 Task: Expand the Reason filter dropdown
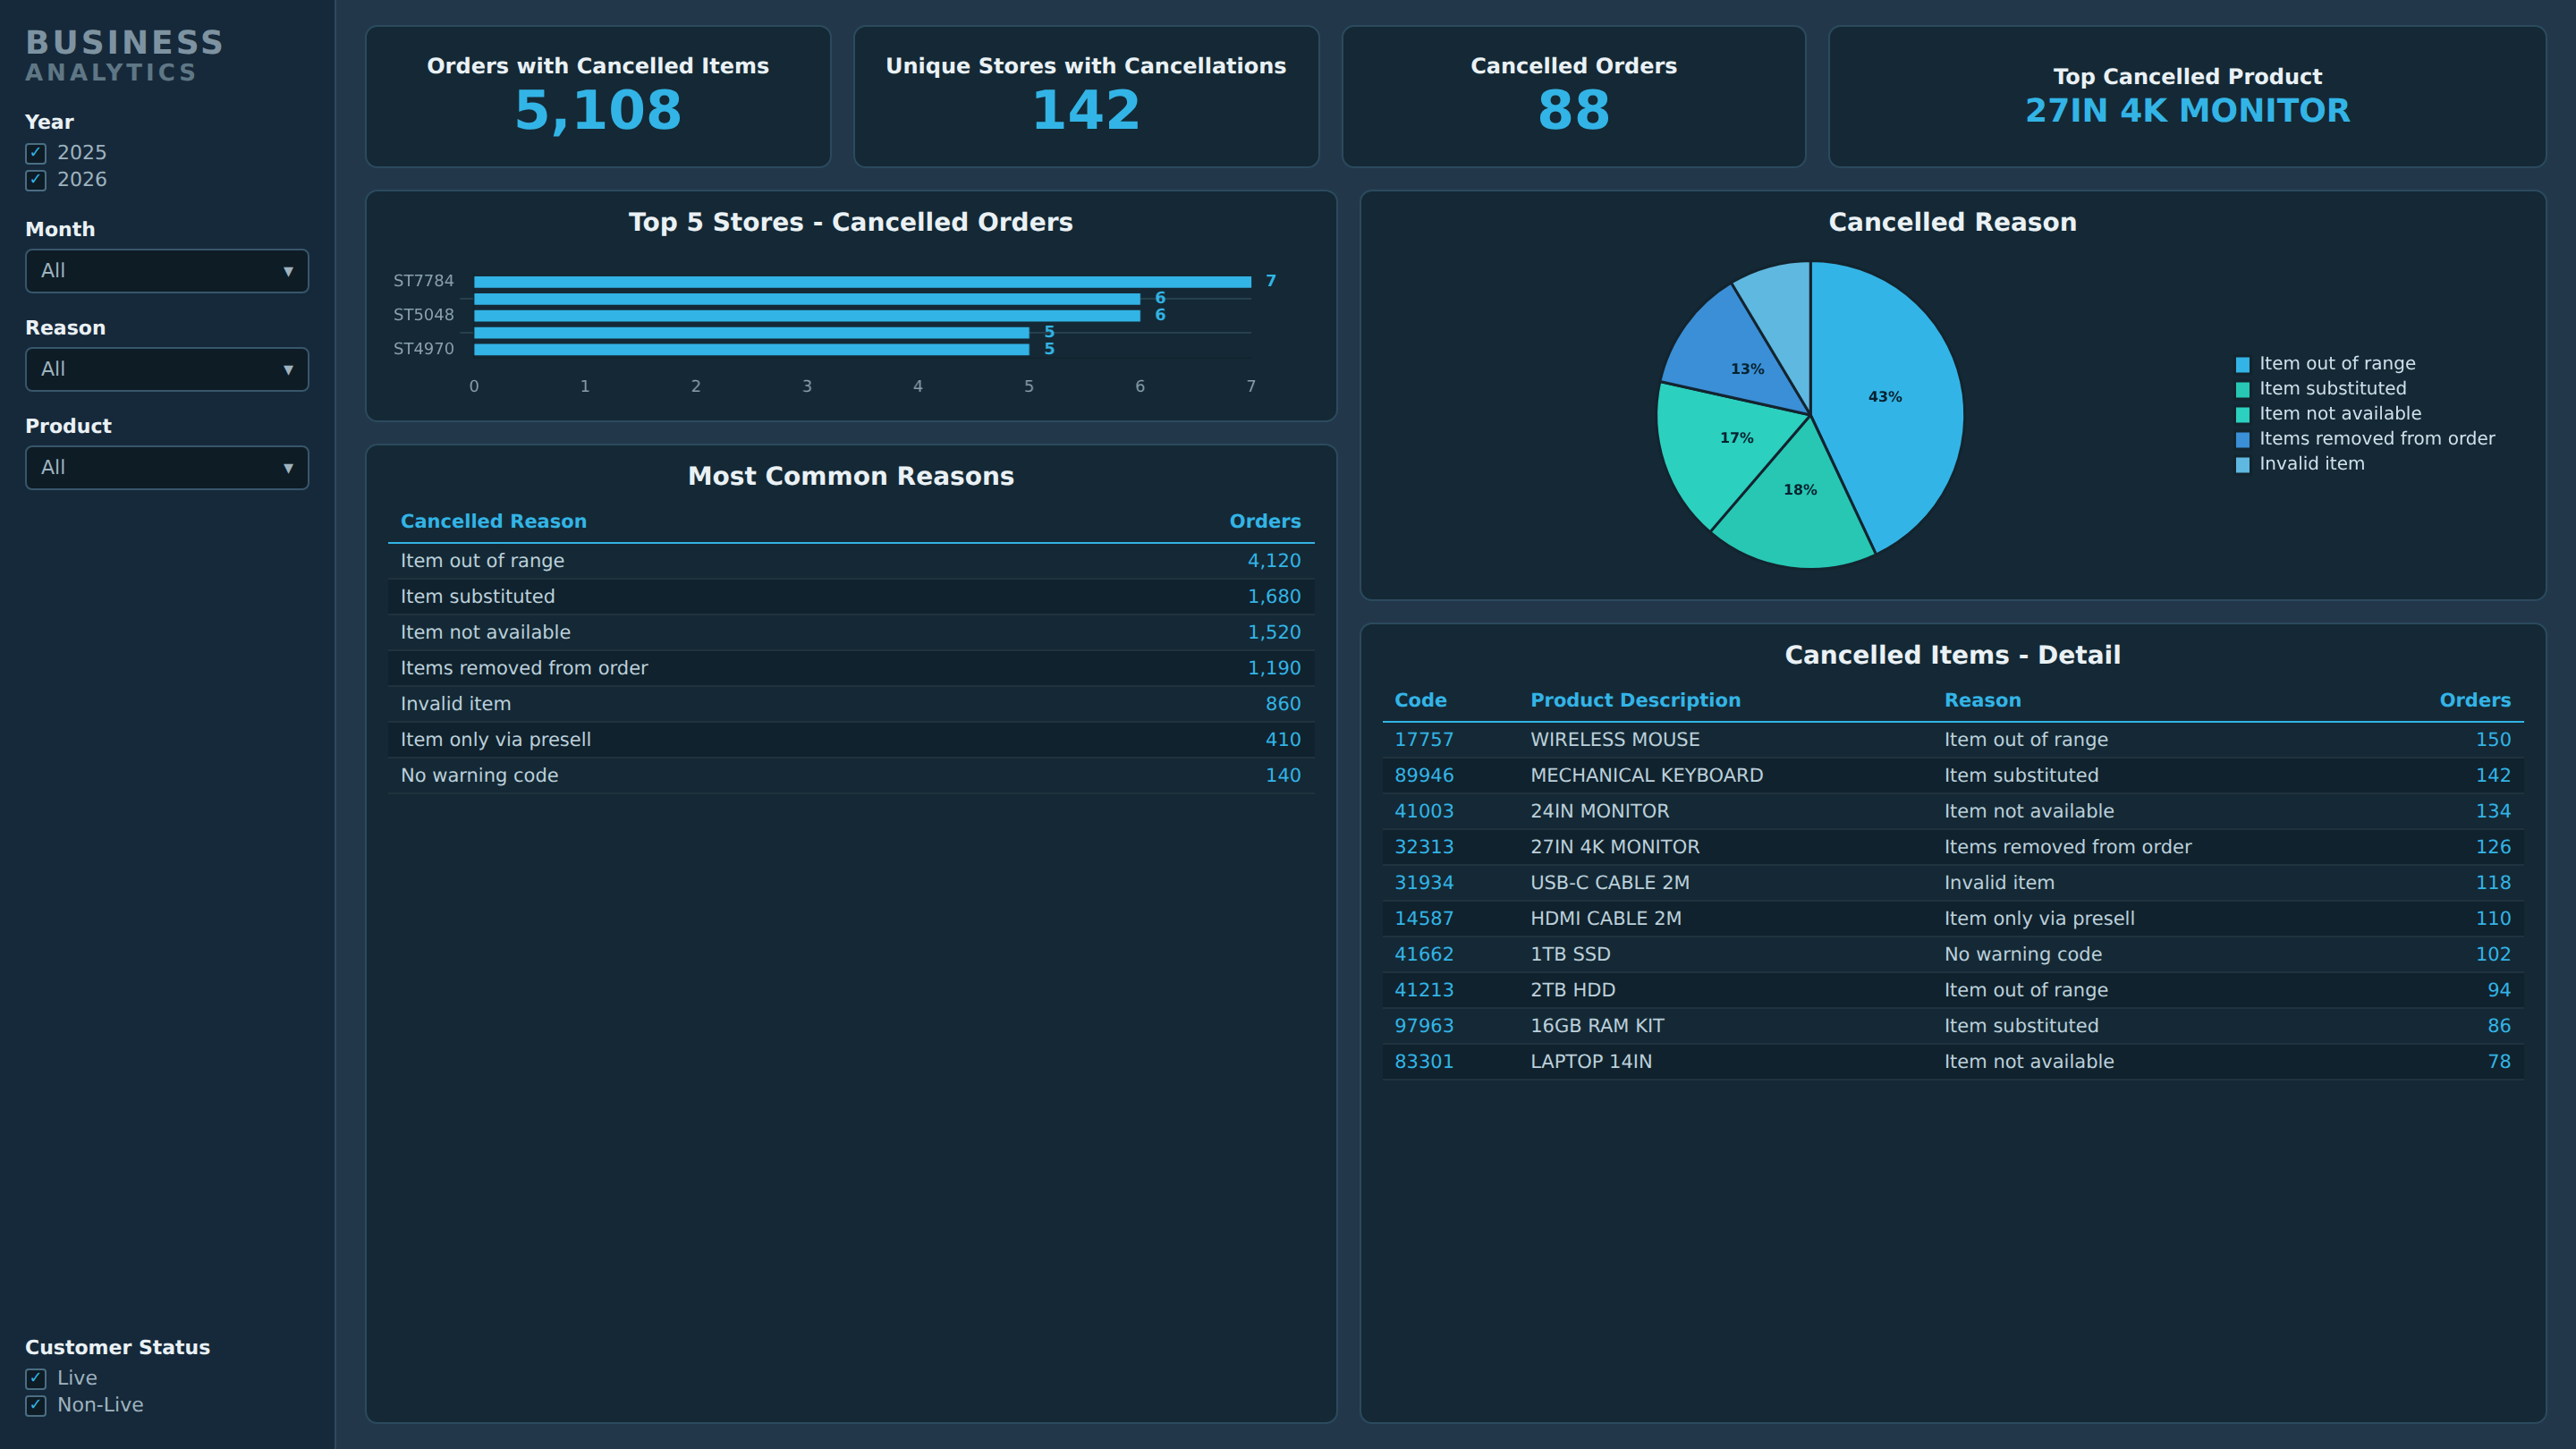(x=167, y=369)
